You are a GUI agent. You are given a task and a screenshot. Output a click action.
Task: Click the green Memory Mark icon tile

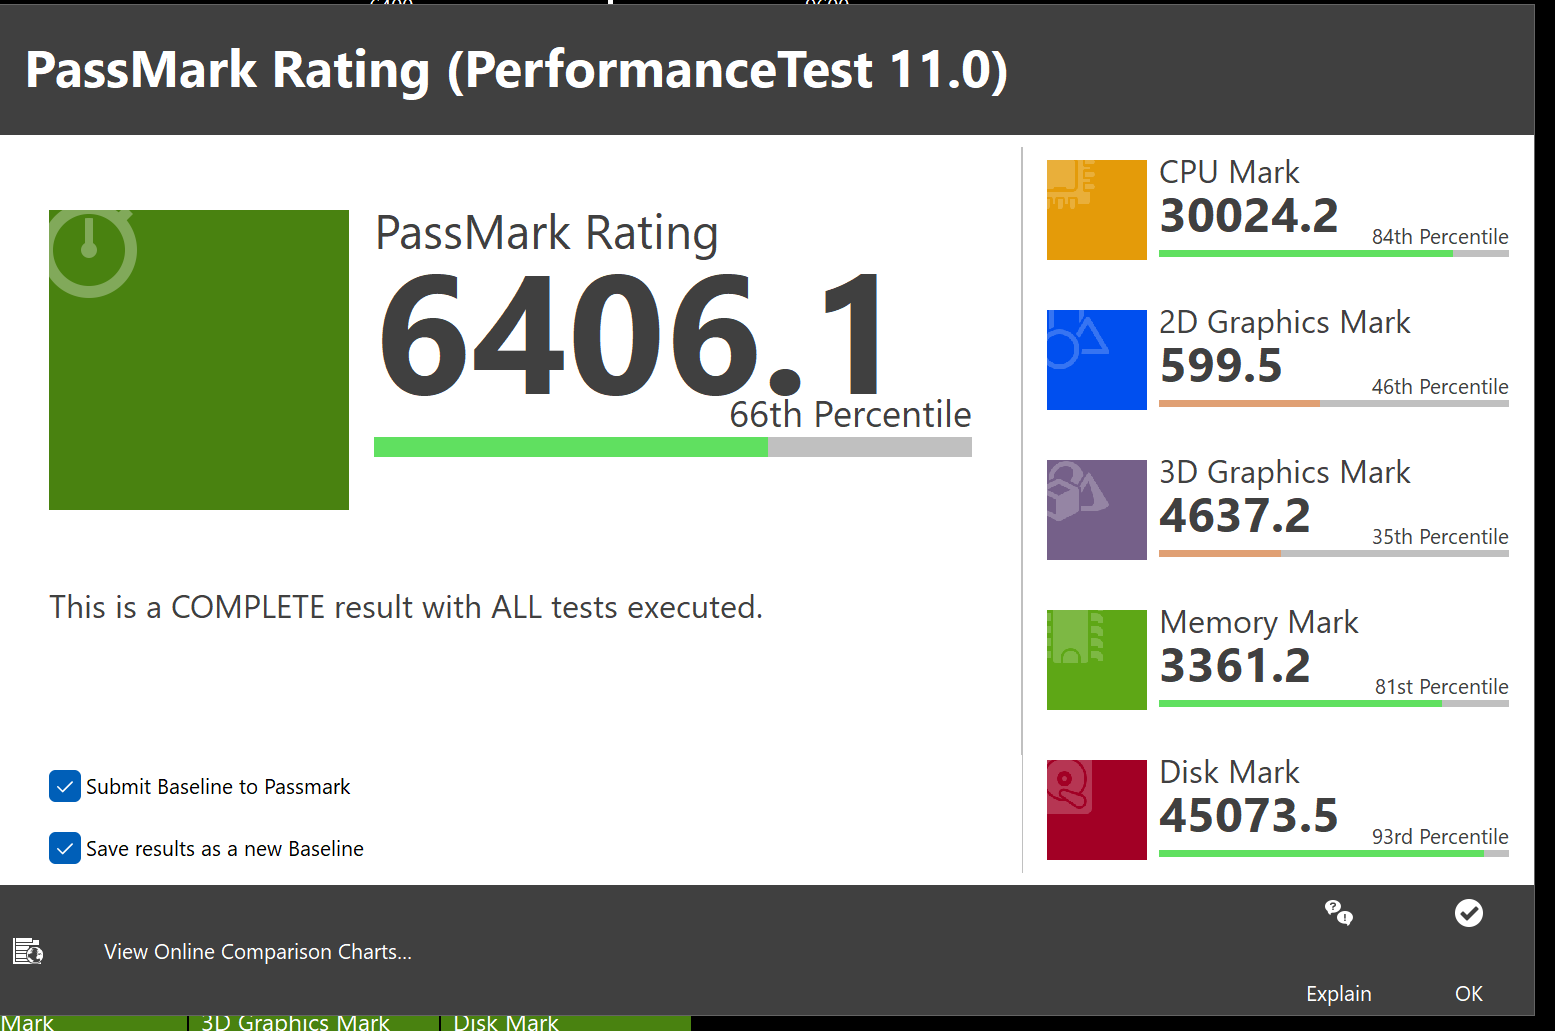(x=1096, y=660)
